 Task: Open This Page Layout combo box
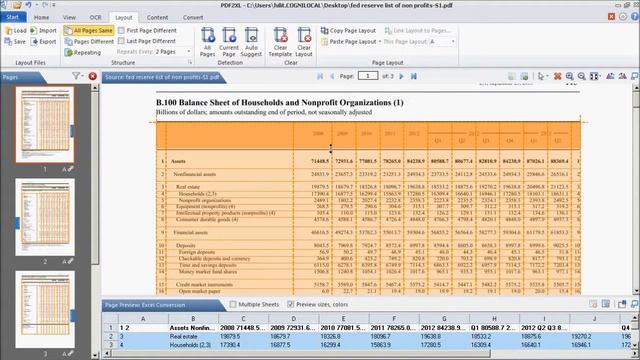coord(442,42)
